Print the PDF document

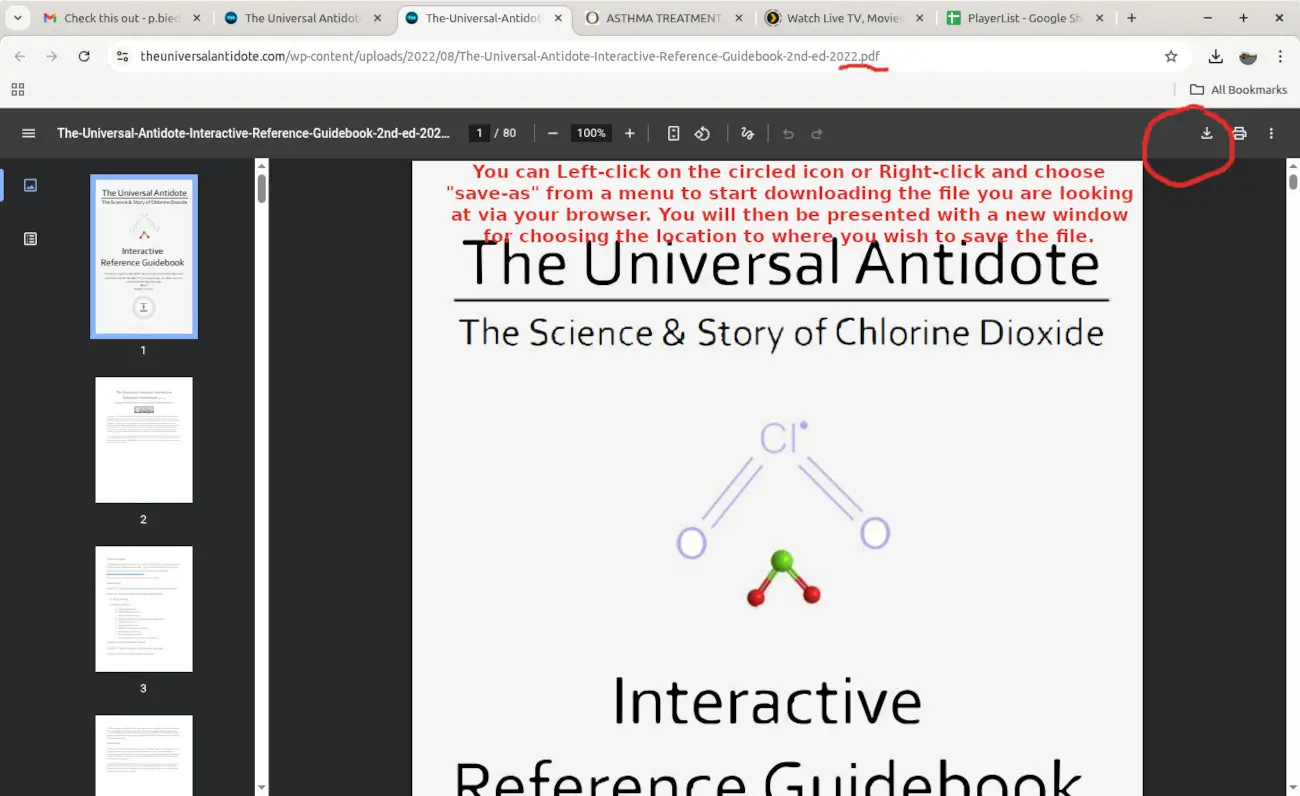tap(1239, 133)
